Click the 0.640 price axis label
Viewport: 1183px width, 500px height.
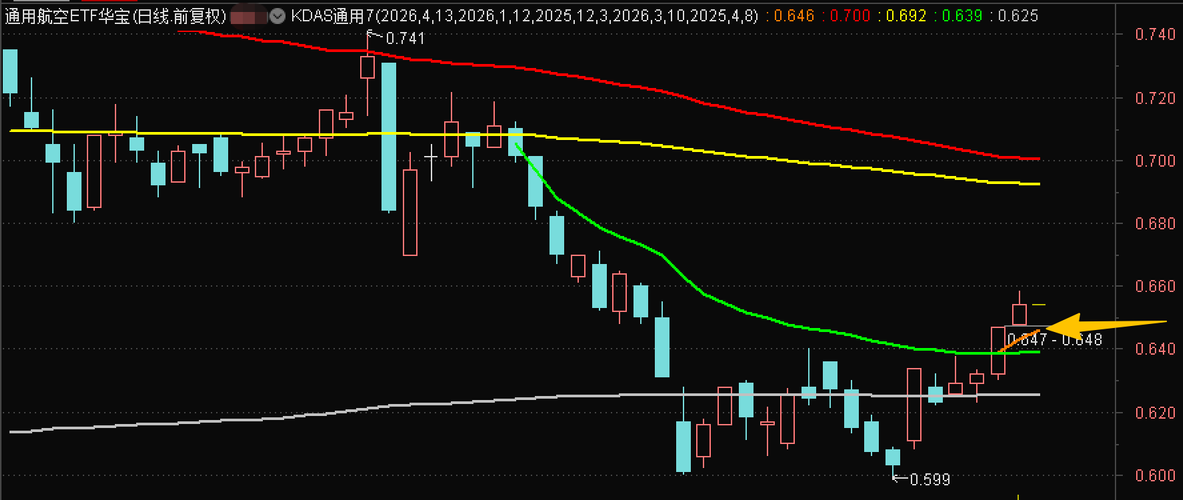pyautogui.click(x=1156, y=349)
